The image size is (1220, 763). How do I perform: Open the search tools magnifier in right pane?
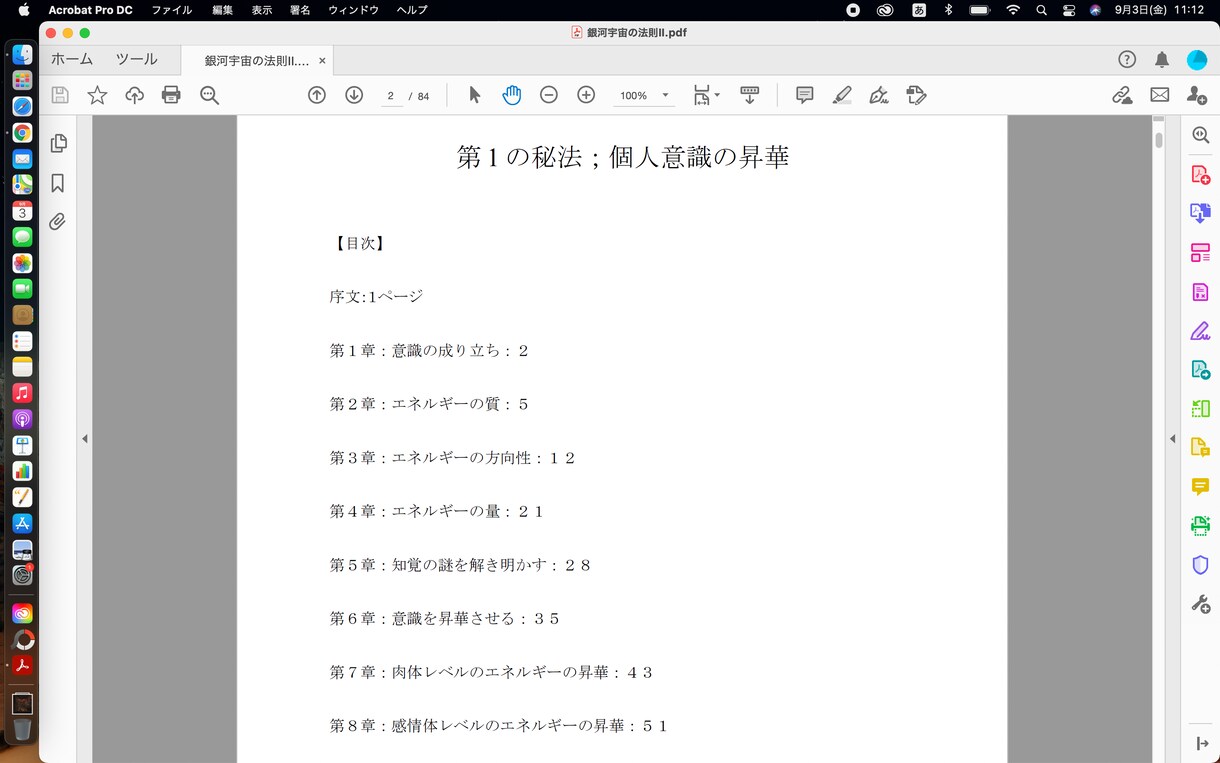click(x=1201, y=135)
